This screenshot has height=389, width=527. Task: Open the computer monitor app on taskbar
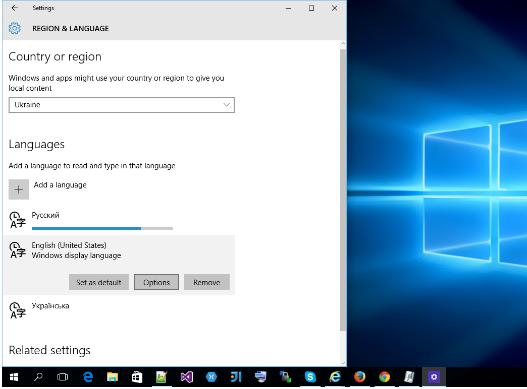pyautogui.click(x=260, y=377)
